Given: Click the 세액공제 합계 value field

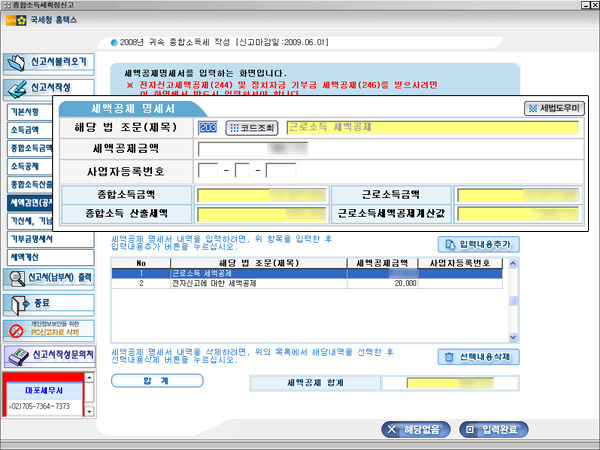Looking at the screenshot, I should click(450, 383).
